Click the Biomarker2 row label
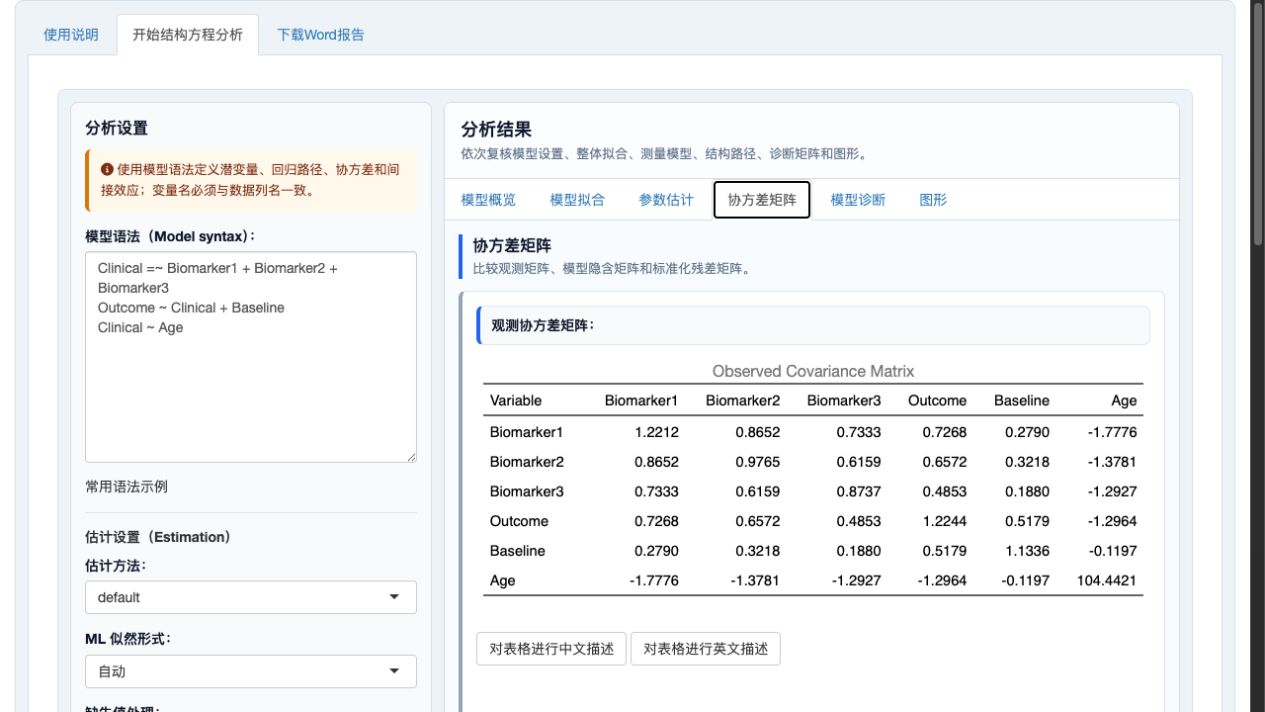Screen dimensions: 1265x712 pyautogui.click(x=527, y=462)
